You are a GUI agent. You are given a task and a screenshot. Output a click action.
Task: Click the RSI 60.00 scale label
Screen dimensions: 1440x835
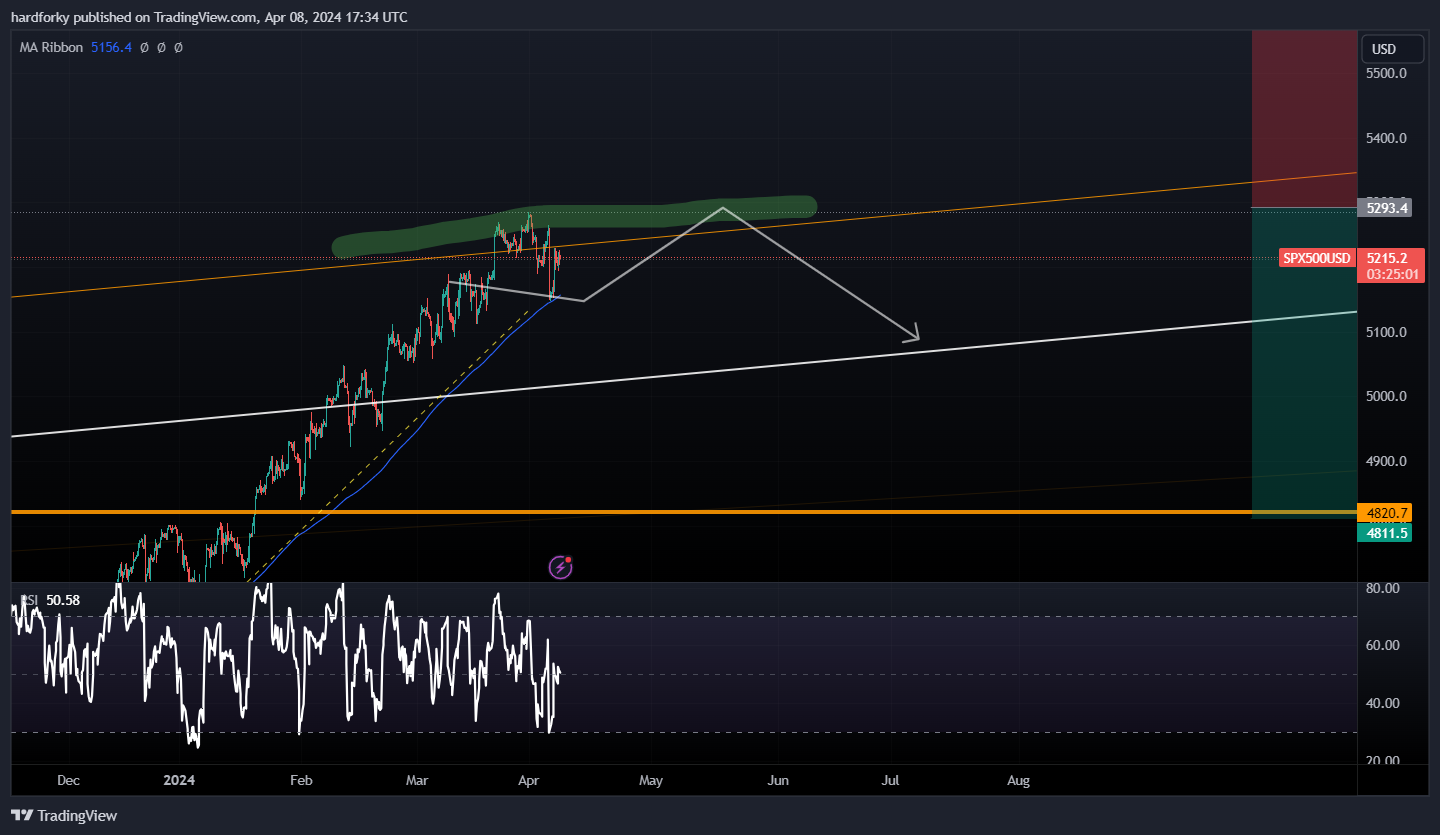pyautogui.click(x=1383, y=645)
